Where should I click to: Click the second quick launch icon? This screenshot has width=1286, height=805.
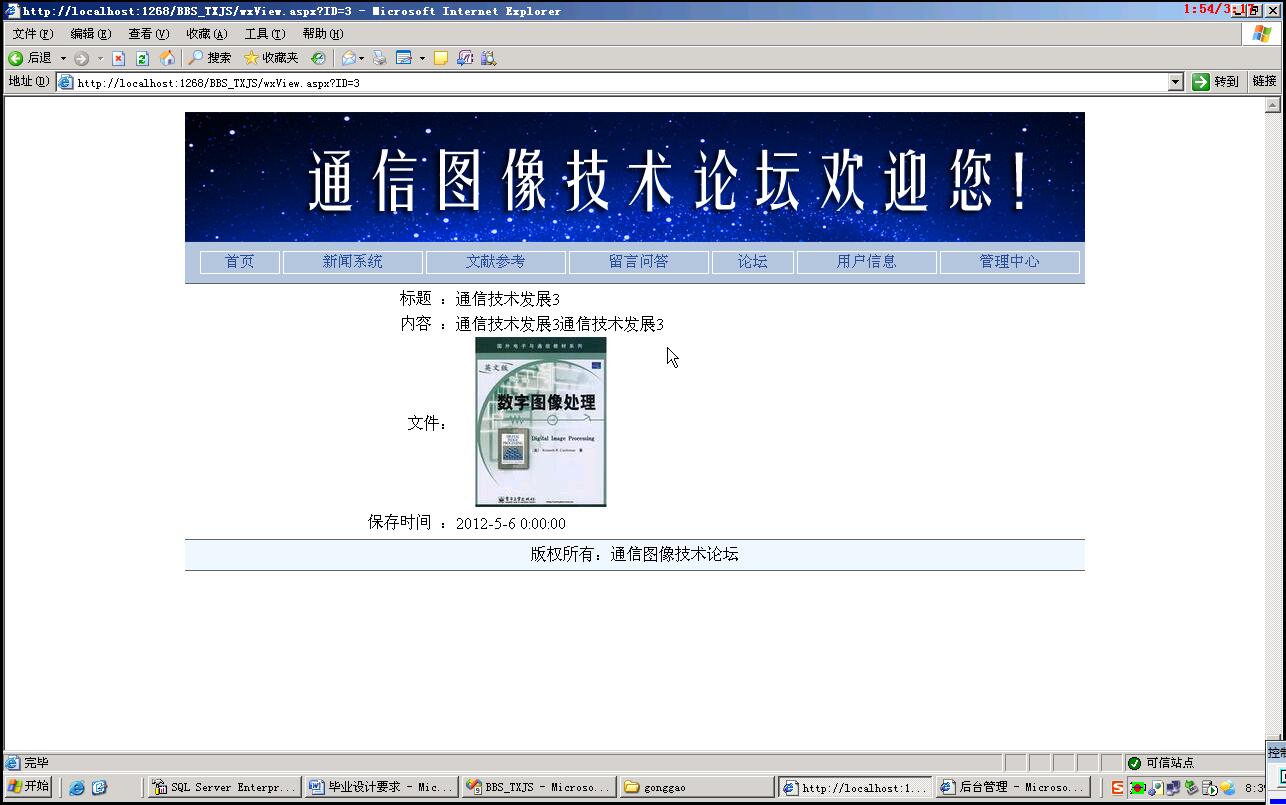99,788
